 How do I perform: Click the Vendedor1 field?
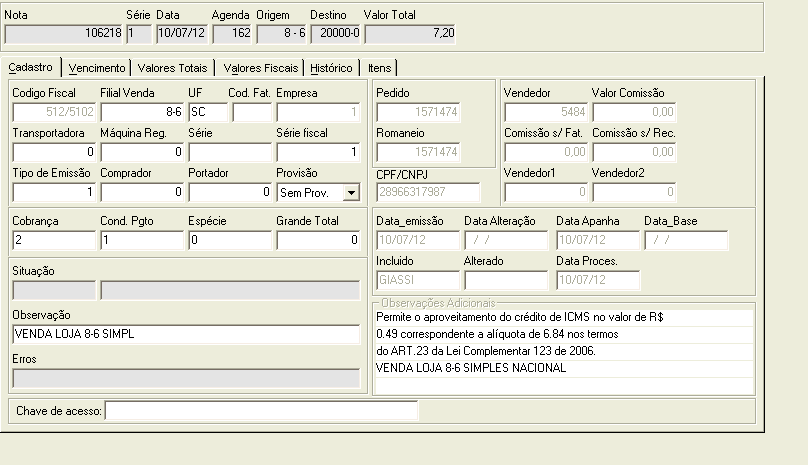(x=546, y=192)
